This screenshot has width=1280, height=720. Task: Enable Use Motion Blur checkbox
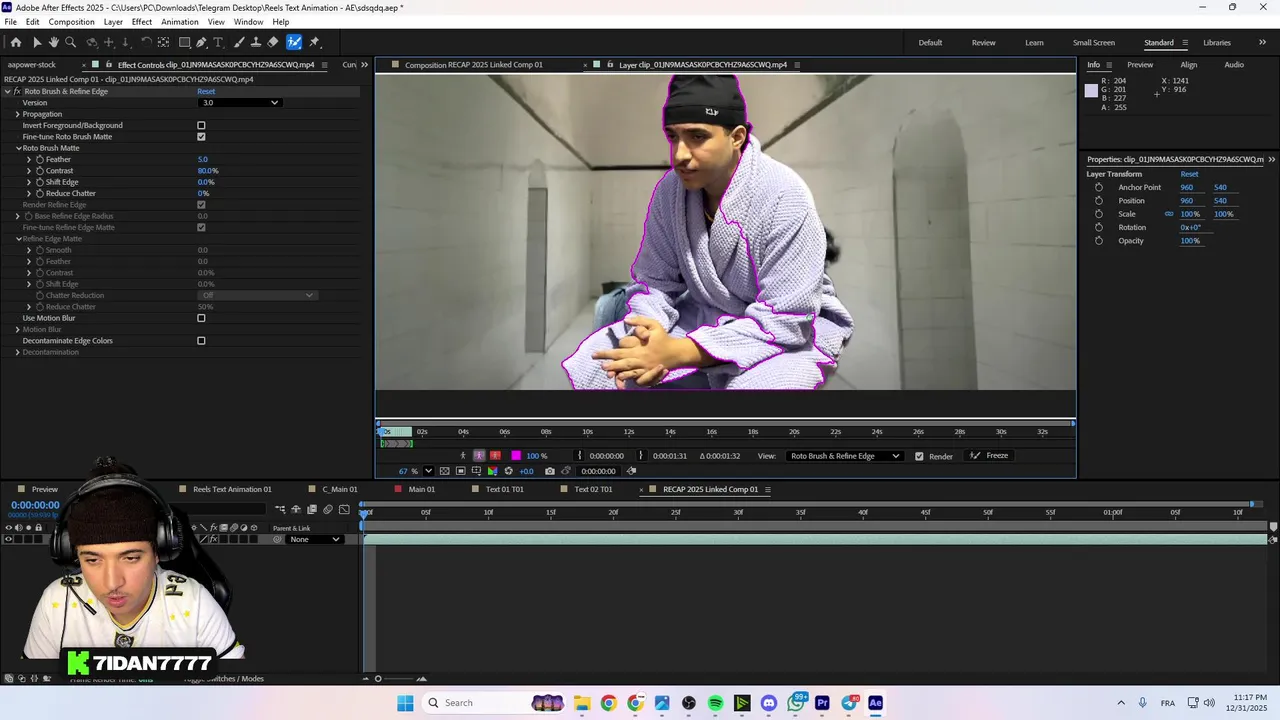(201, 318)
